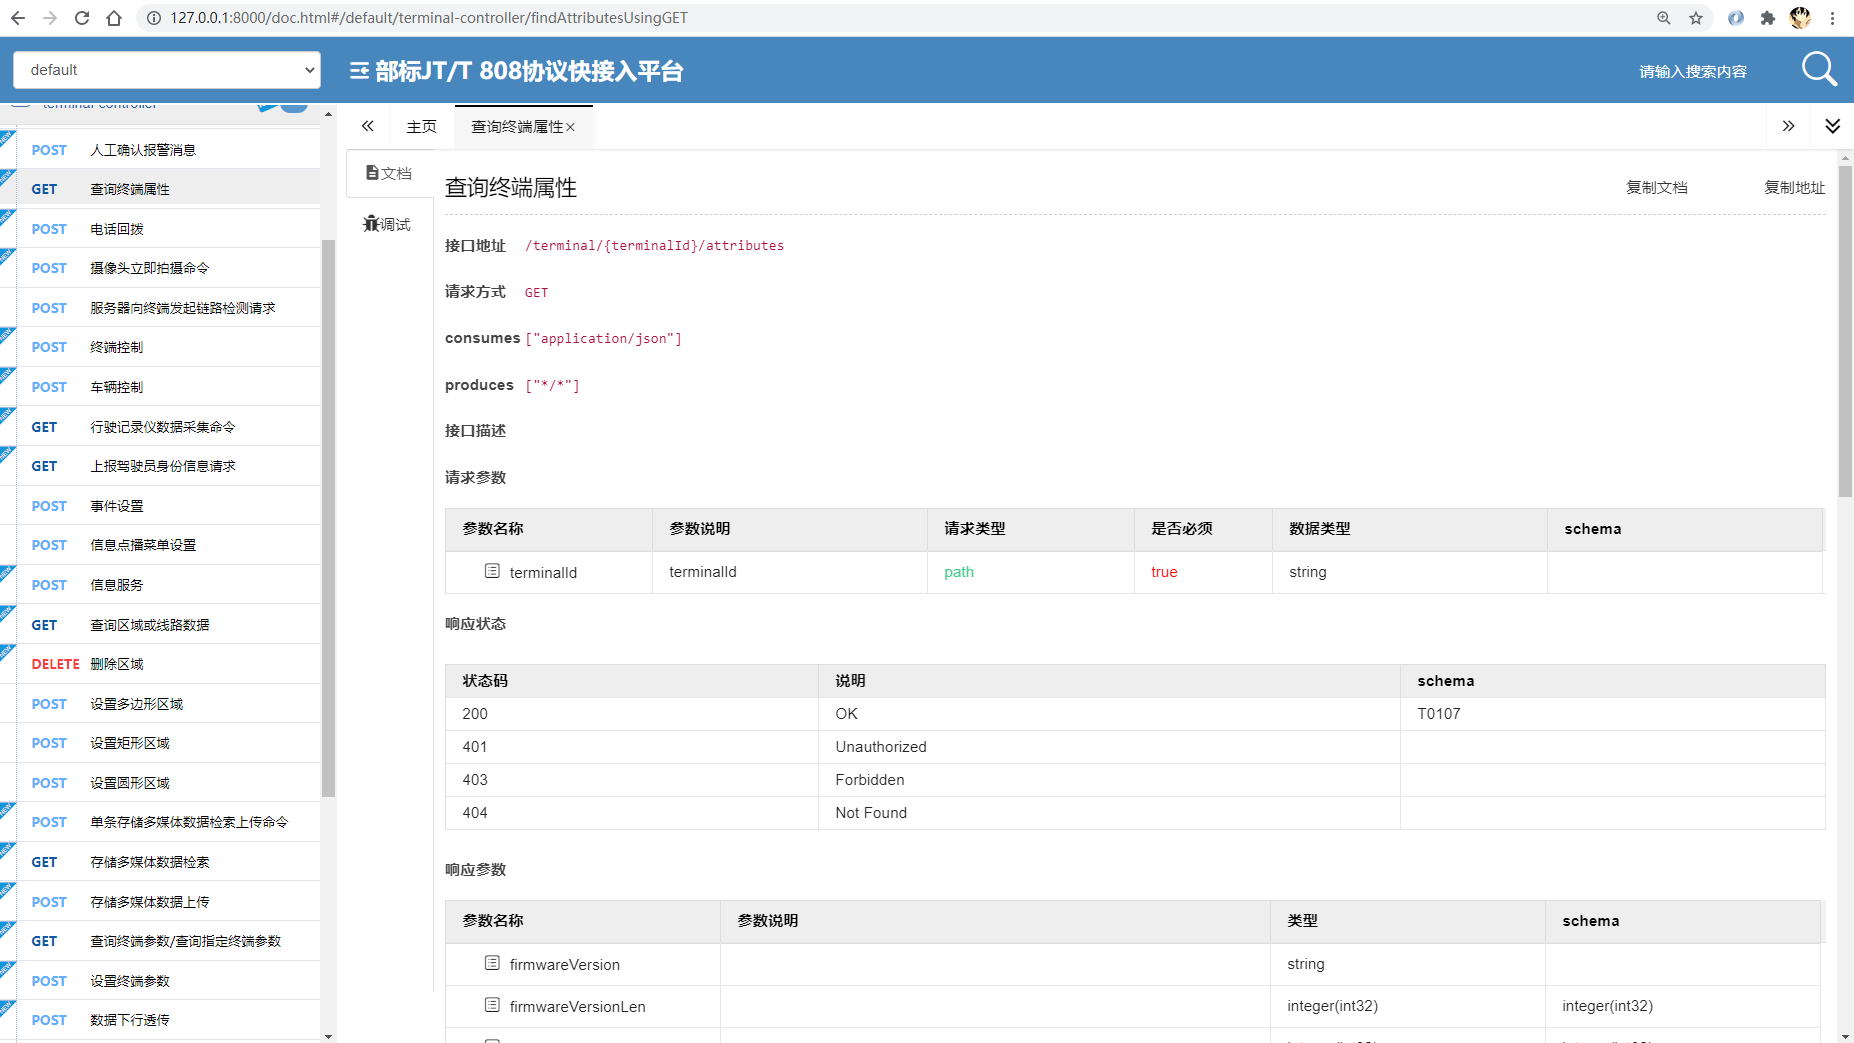Click the terminalId parameter row icon

pyautogui.click(x=492, y=571)
